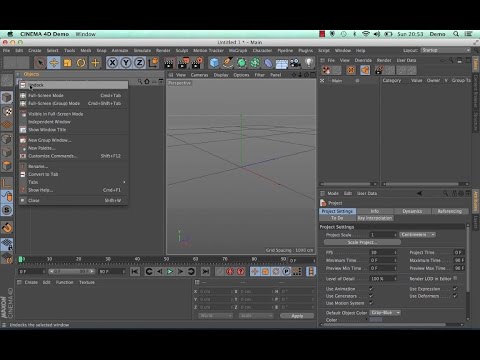Go to start of animation
Viewport: 480px width, 360px height.
[135, 271]
